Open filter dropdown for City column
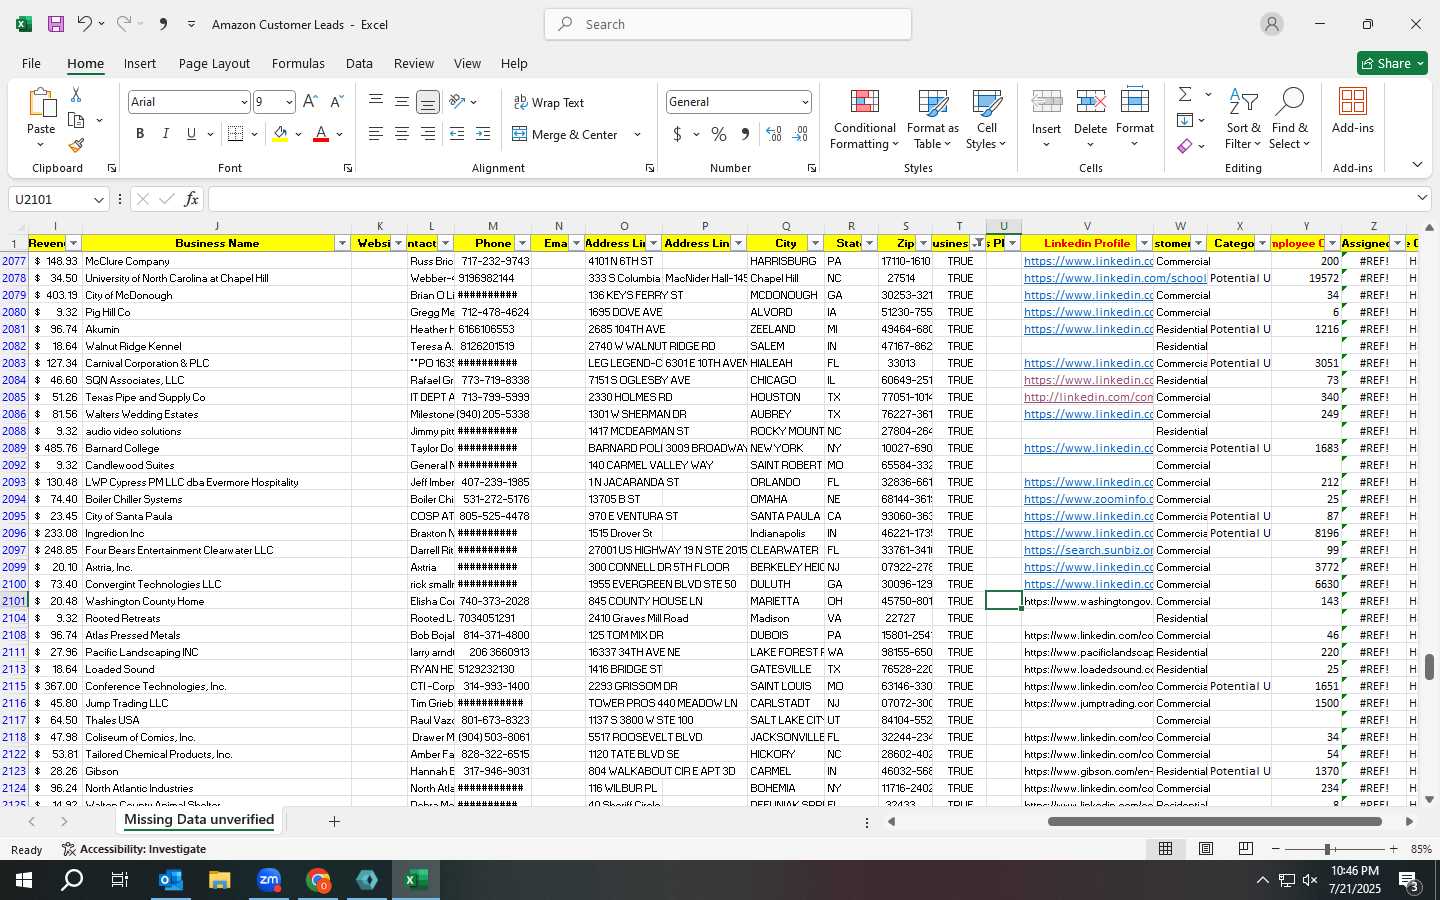 (814, 243)
